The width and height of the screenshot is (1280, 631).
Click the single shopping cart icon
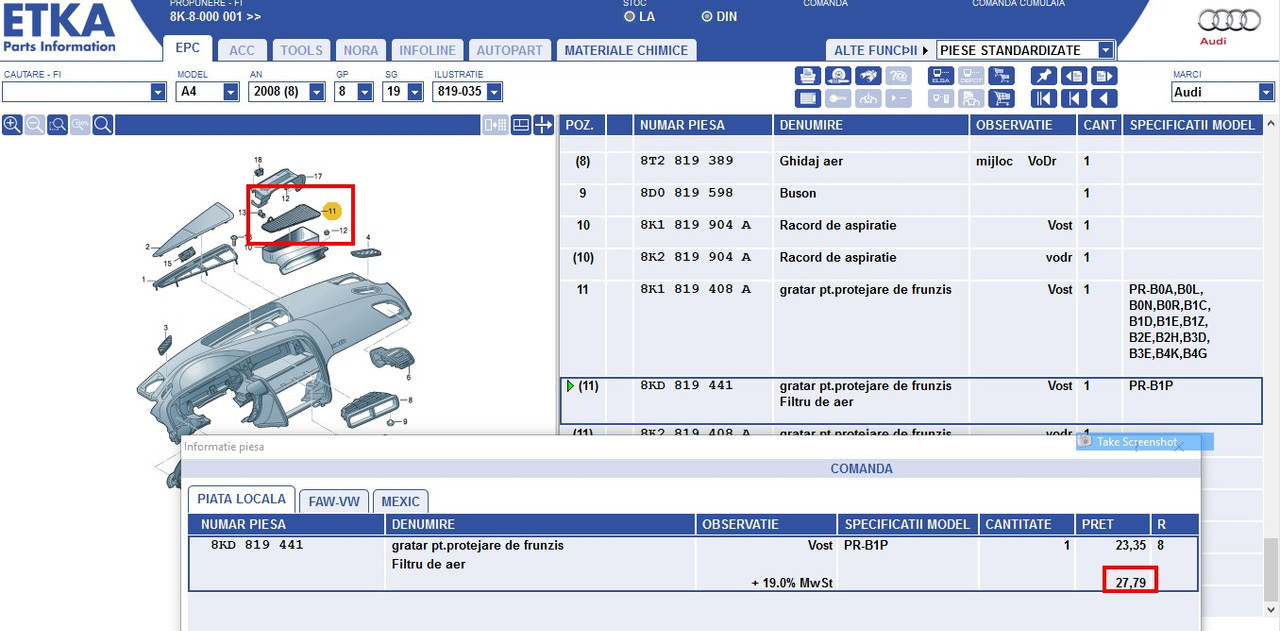(1001, 98)
